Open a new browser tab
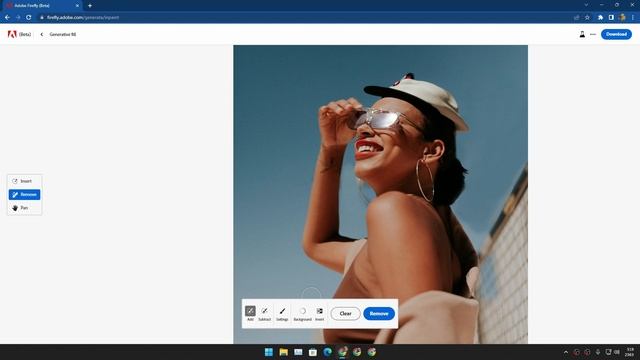 90,6
